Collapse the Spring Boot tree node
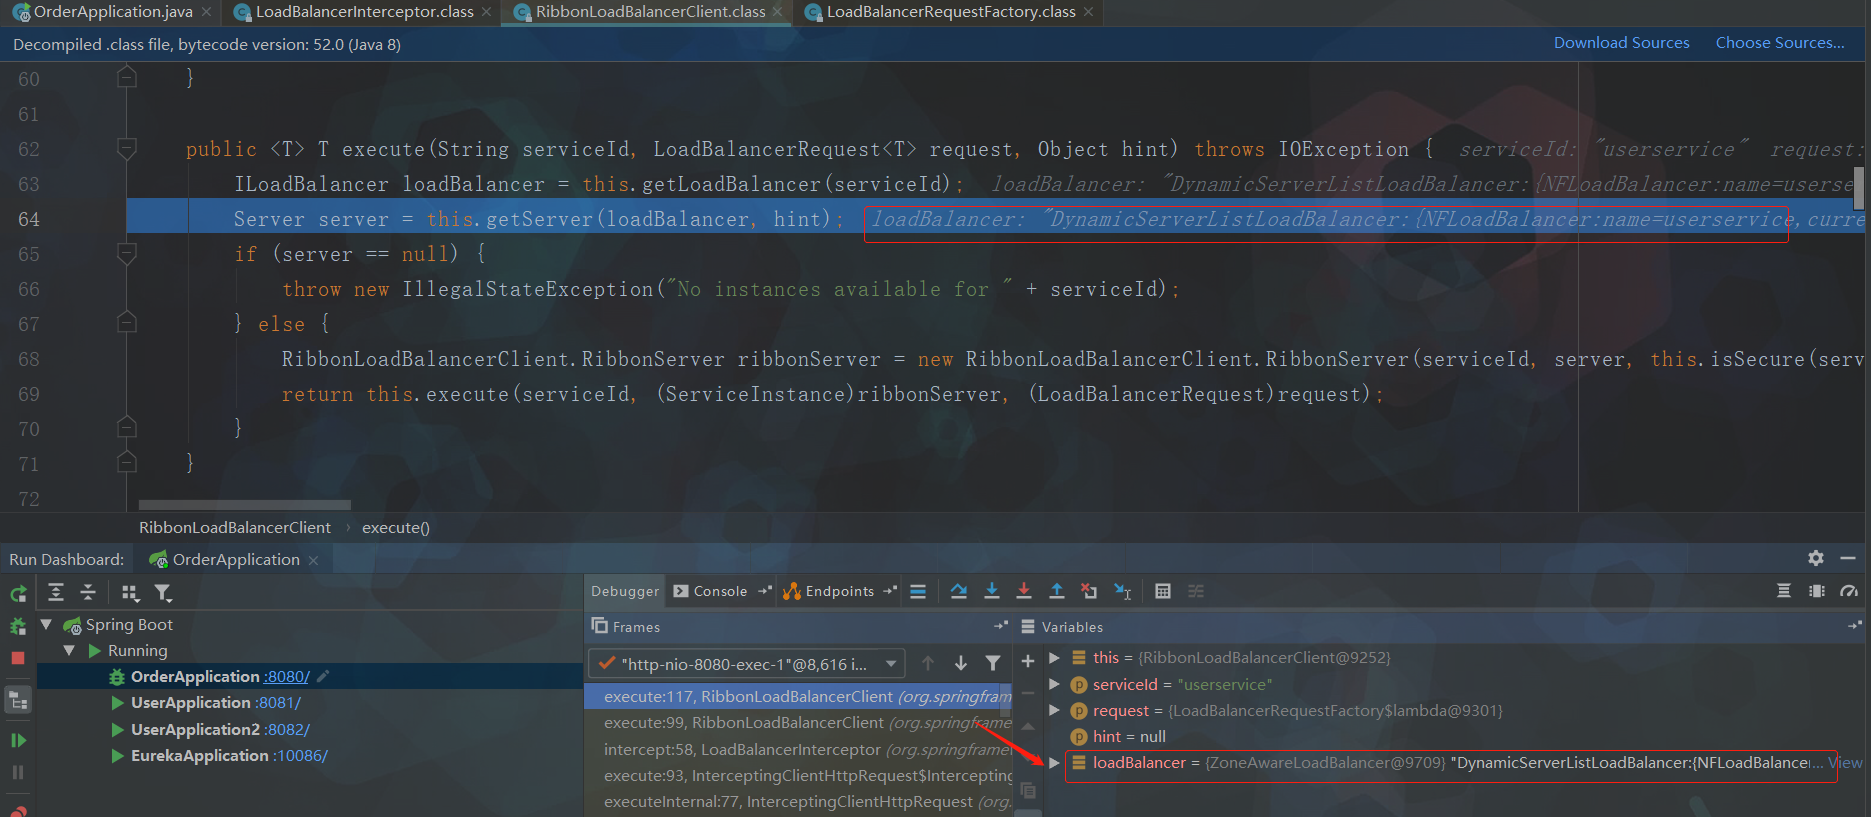The height and width of the screenshot is (817, 1871). coord(46,624)
